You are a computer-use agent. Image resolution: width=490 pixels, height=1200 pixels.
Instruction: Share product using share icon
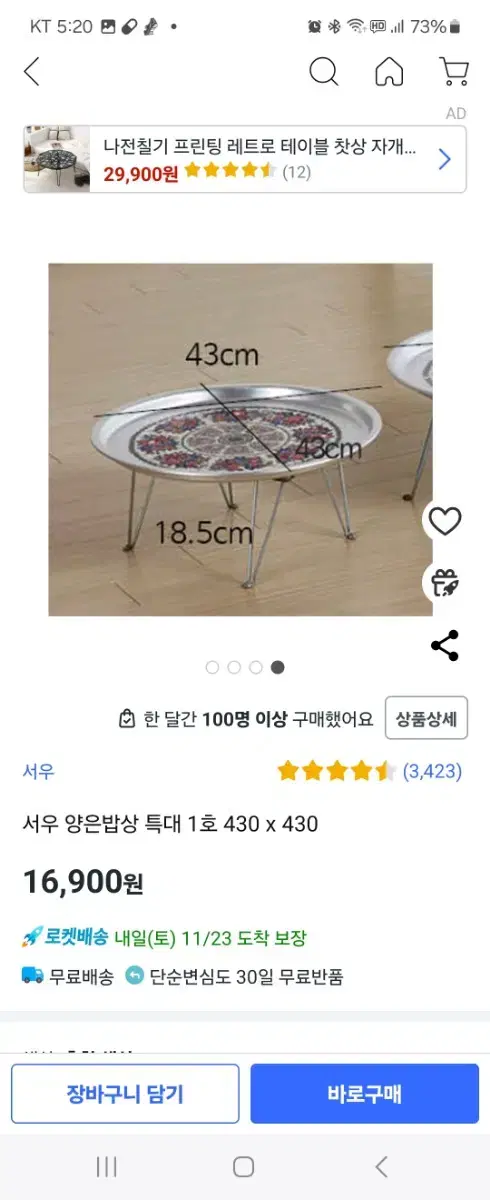point(445,645)
